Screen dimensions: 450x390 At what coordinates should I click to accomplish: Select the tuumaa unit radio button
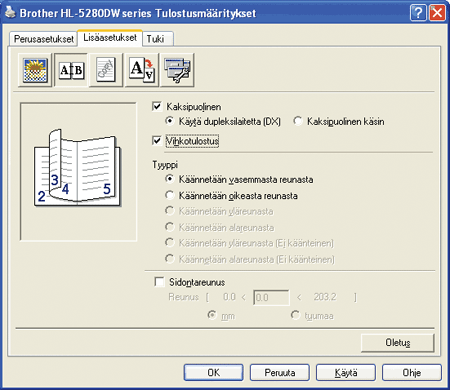tap(295, 315)
